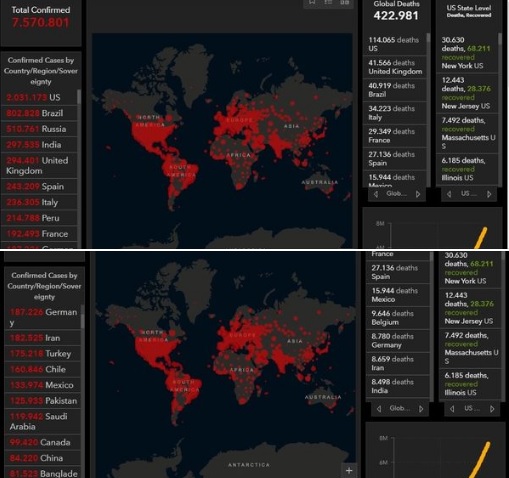Select Belgium 9.646 deaths entry
The image size is (509, 478).
coord(397,318)
